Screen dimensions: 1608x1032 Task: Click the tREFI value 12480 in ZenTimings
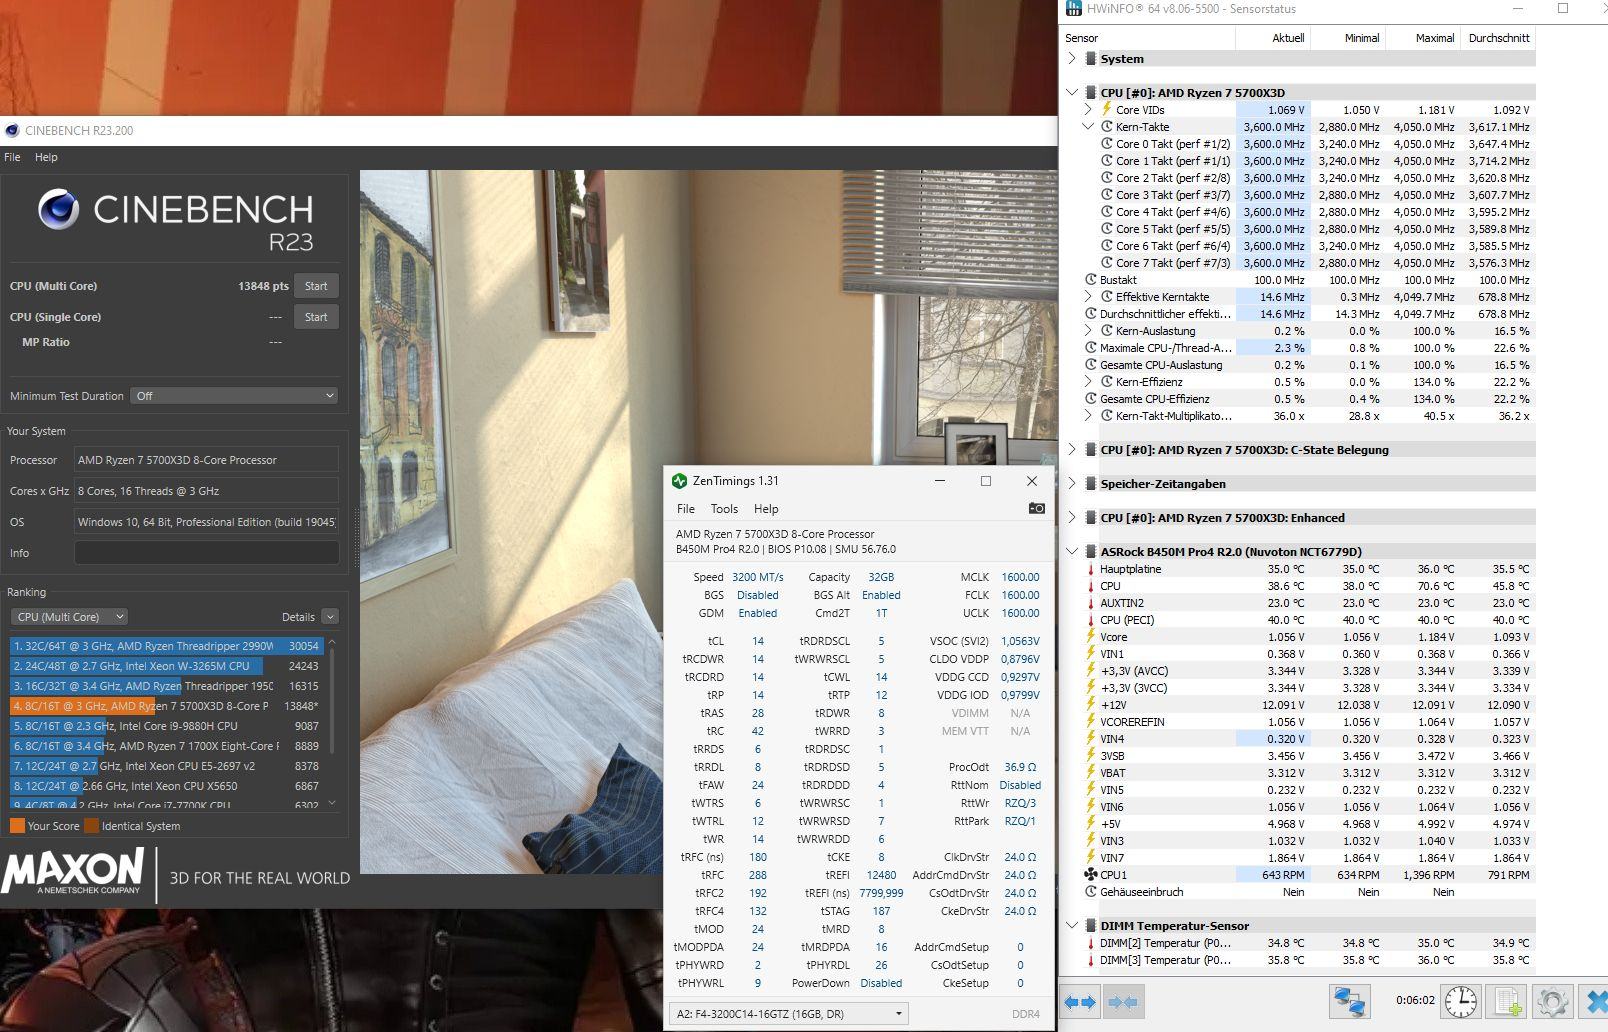[x=881, y=875]
